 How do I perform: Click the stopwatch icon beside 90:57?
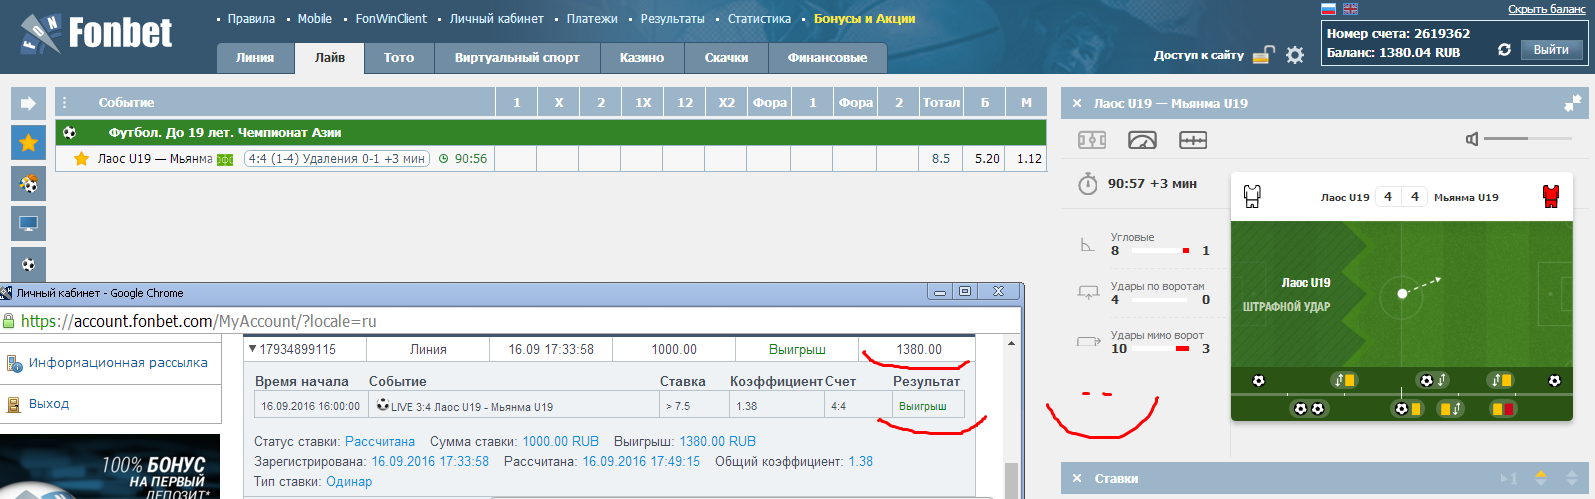1088,184
